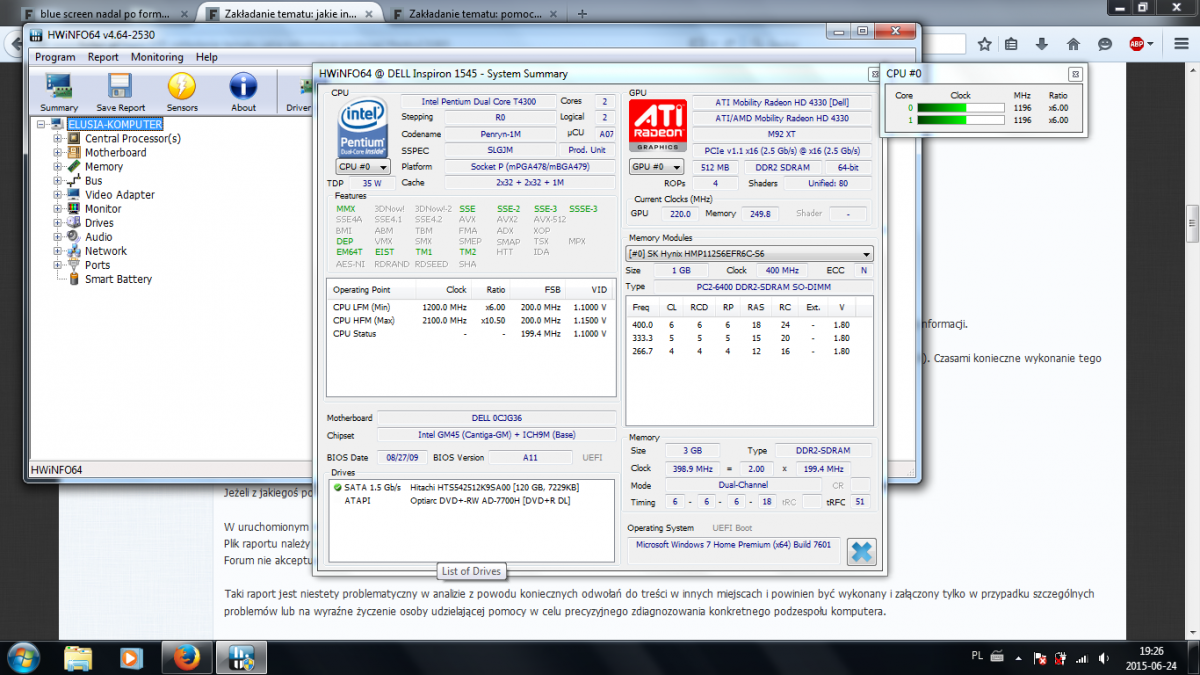This screenshot has width=1200, height=675.
Task: Open the Program menu
Action: [55, 57]
